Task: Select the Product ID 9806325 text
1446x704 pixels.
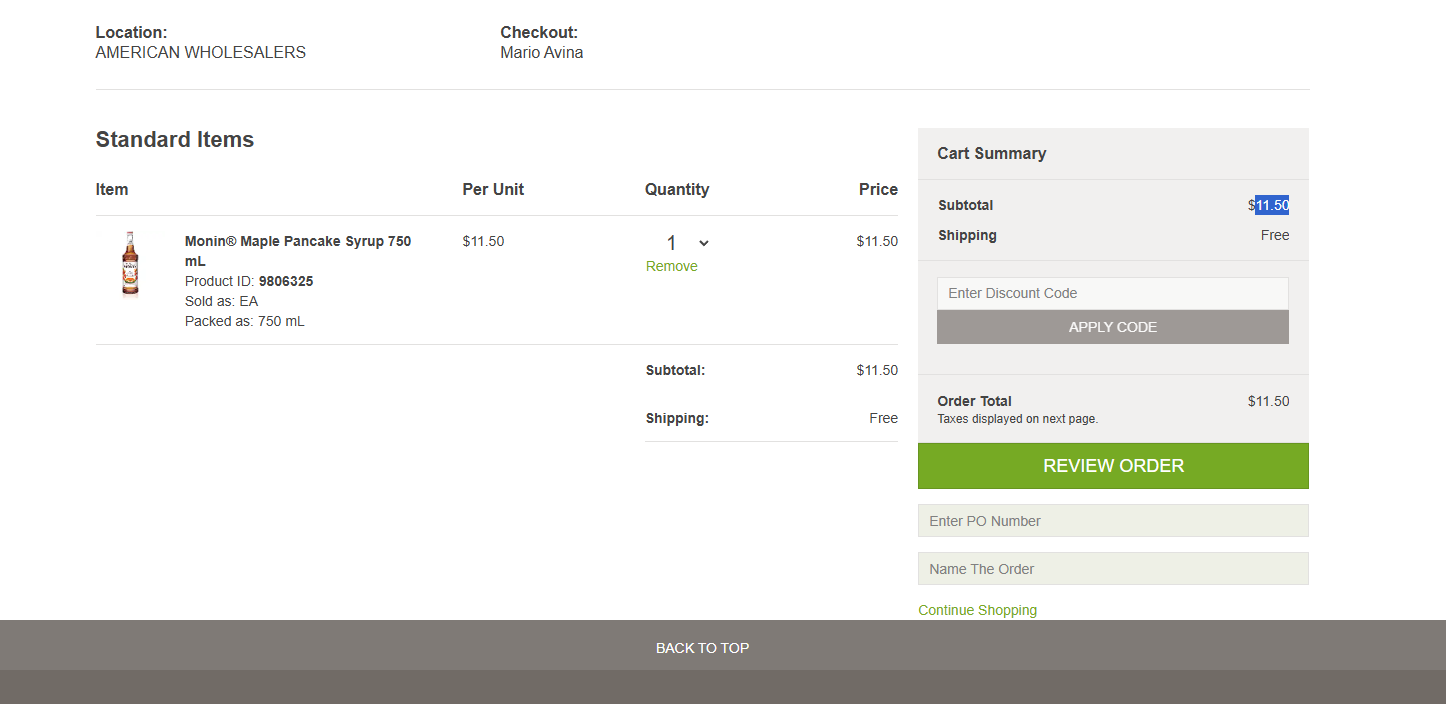Action: point(249,281)
